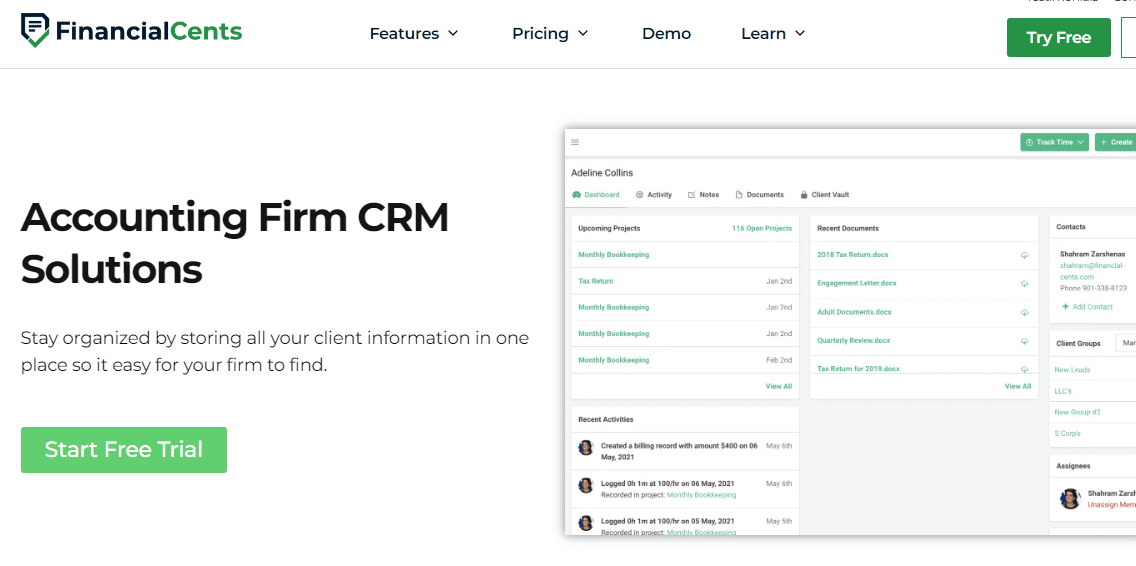
Task: Open the Quarterly Review.docx document
Action: point(853,341)
